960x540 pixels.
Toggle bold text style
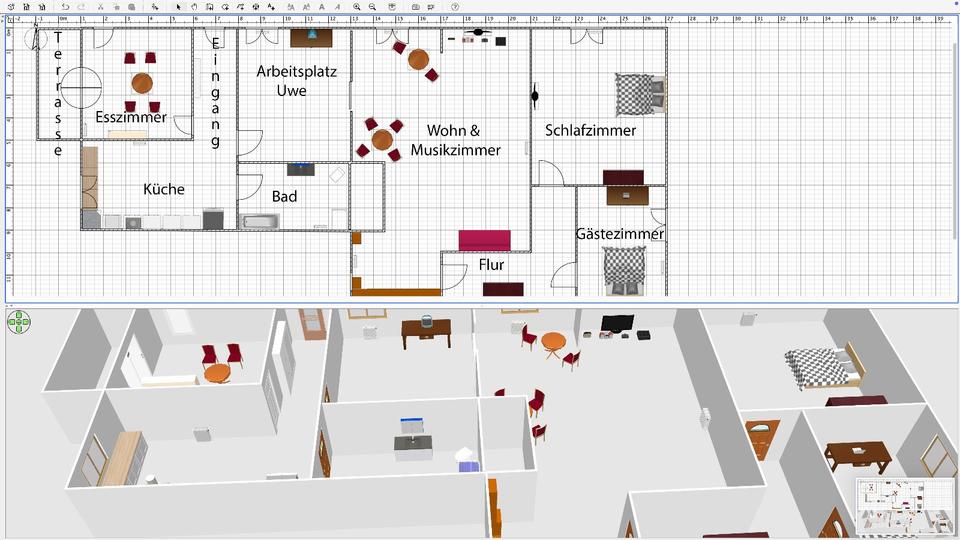pos(322,7)
